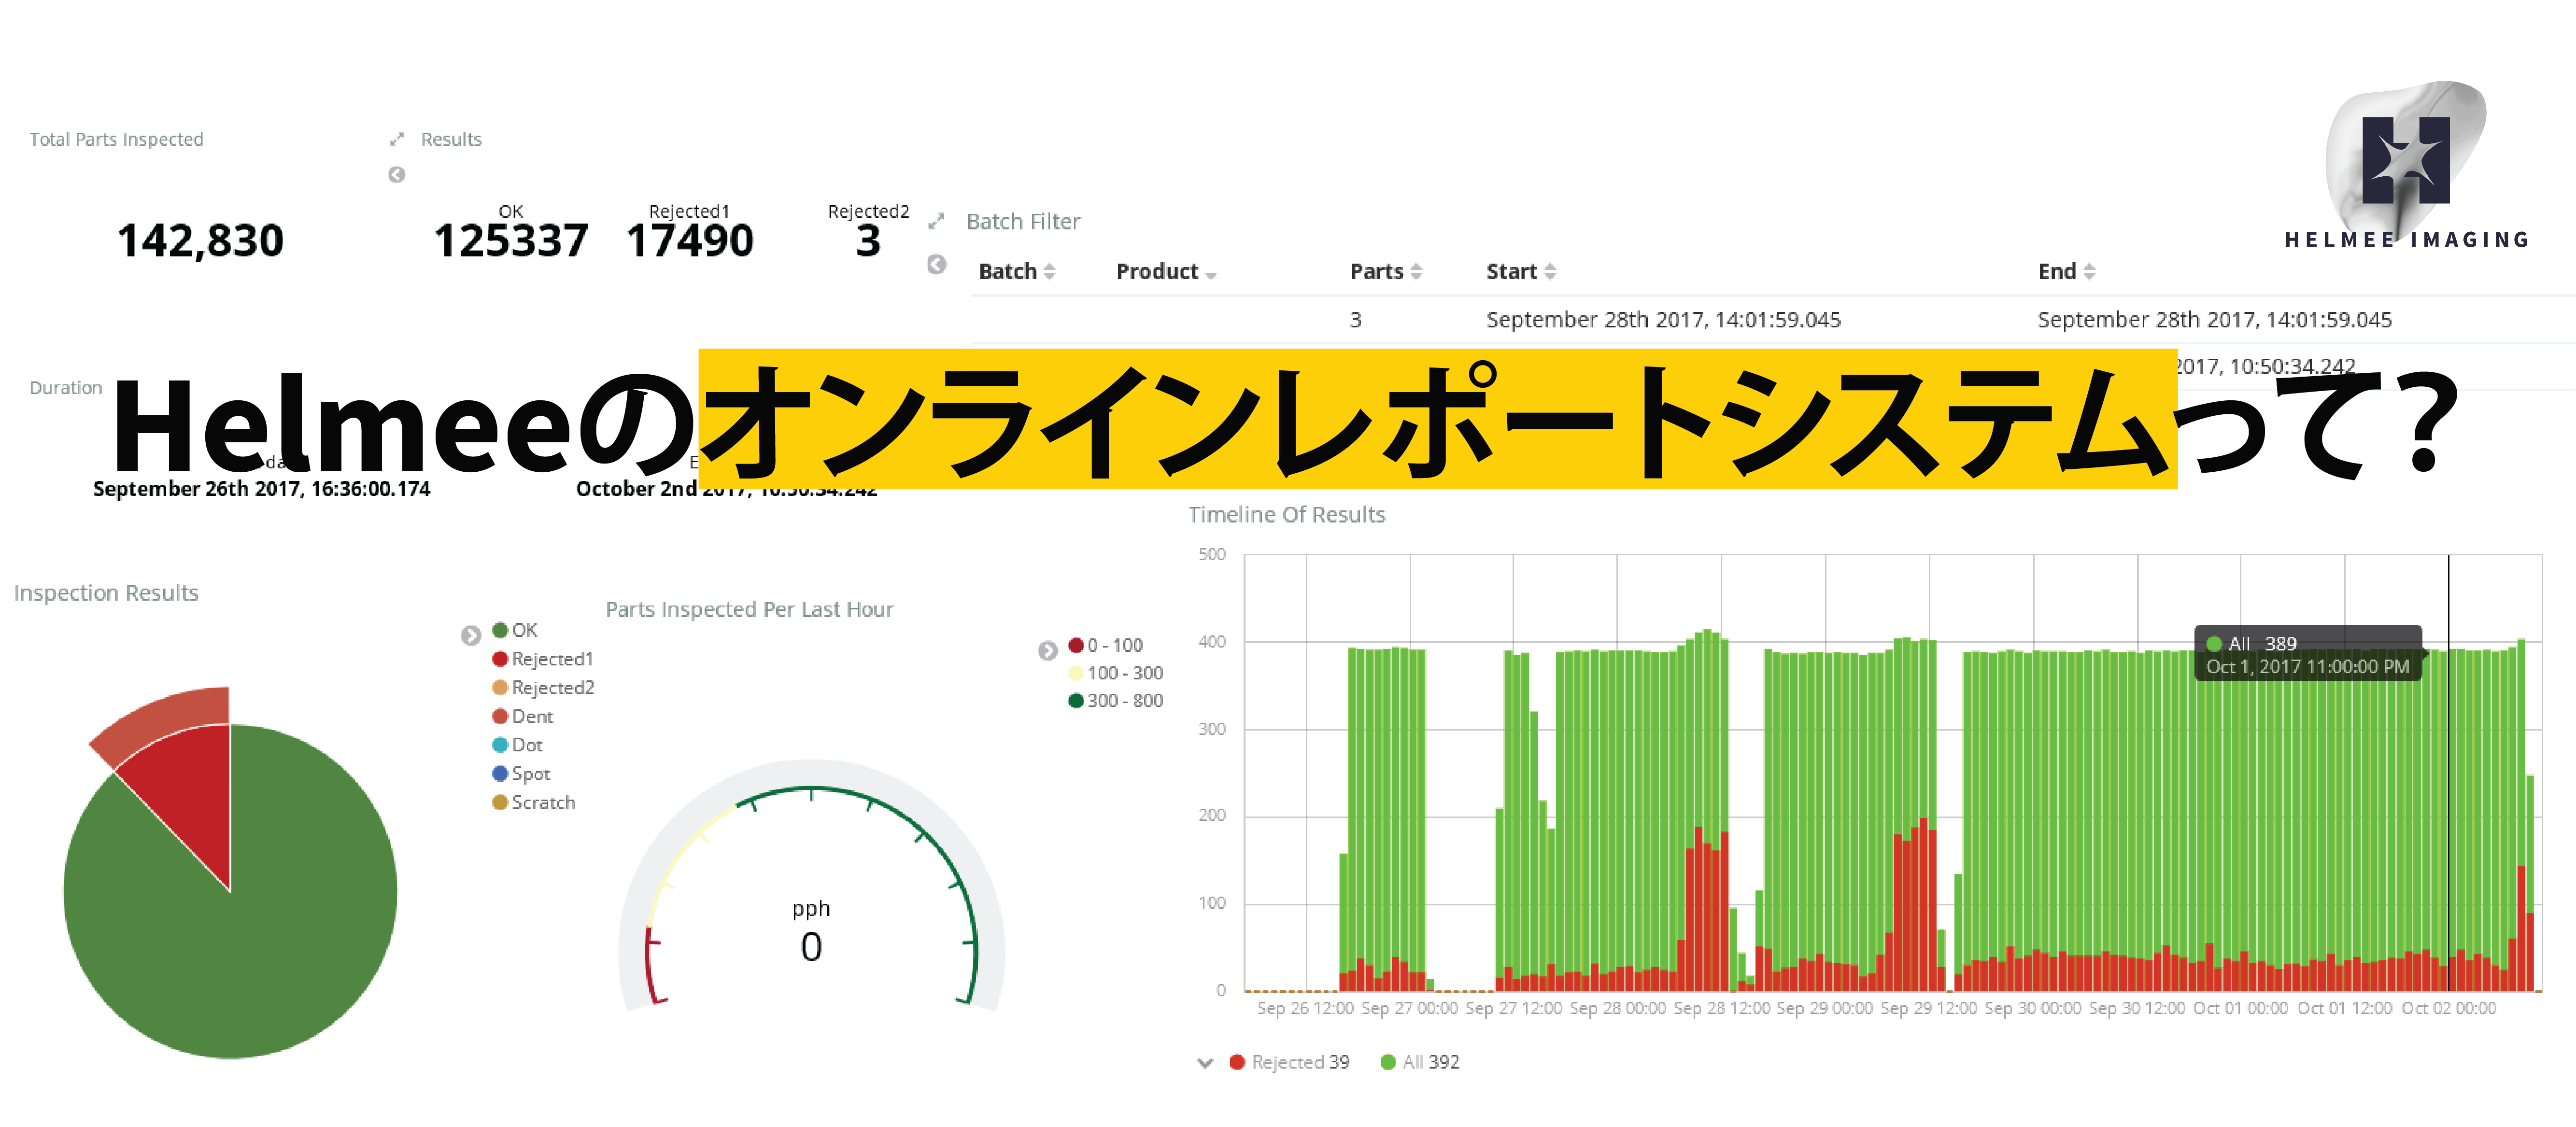Click the sort icon on the Batch column header
2576x1127 pixels.
coord(1048,270)
